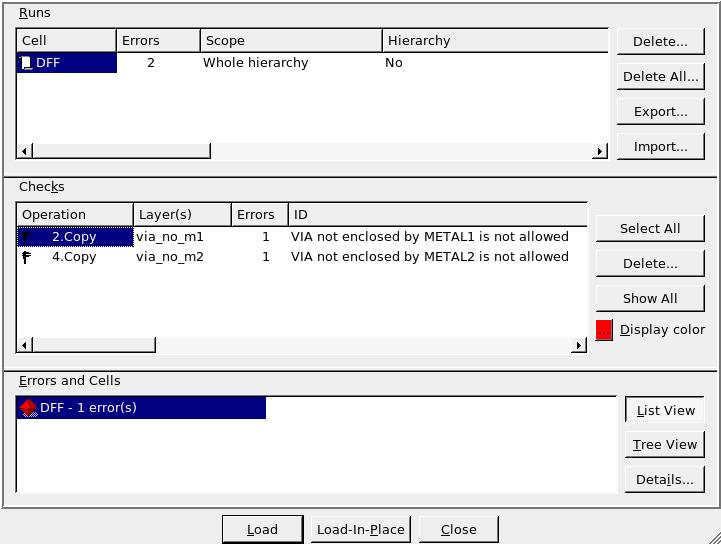Sort runs by Errors column header

158,41
